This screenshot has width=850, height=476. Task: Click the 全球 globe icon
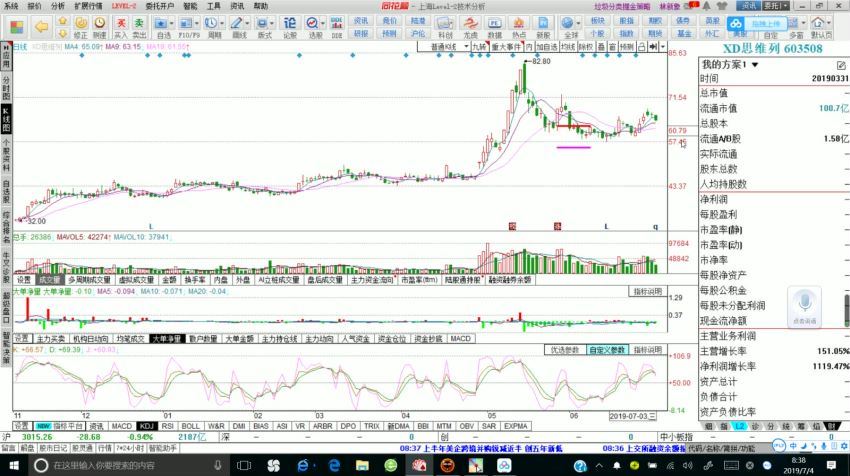pyautogui.click(x=567, y=23)
